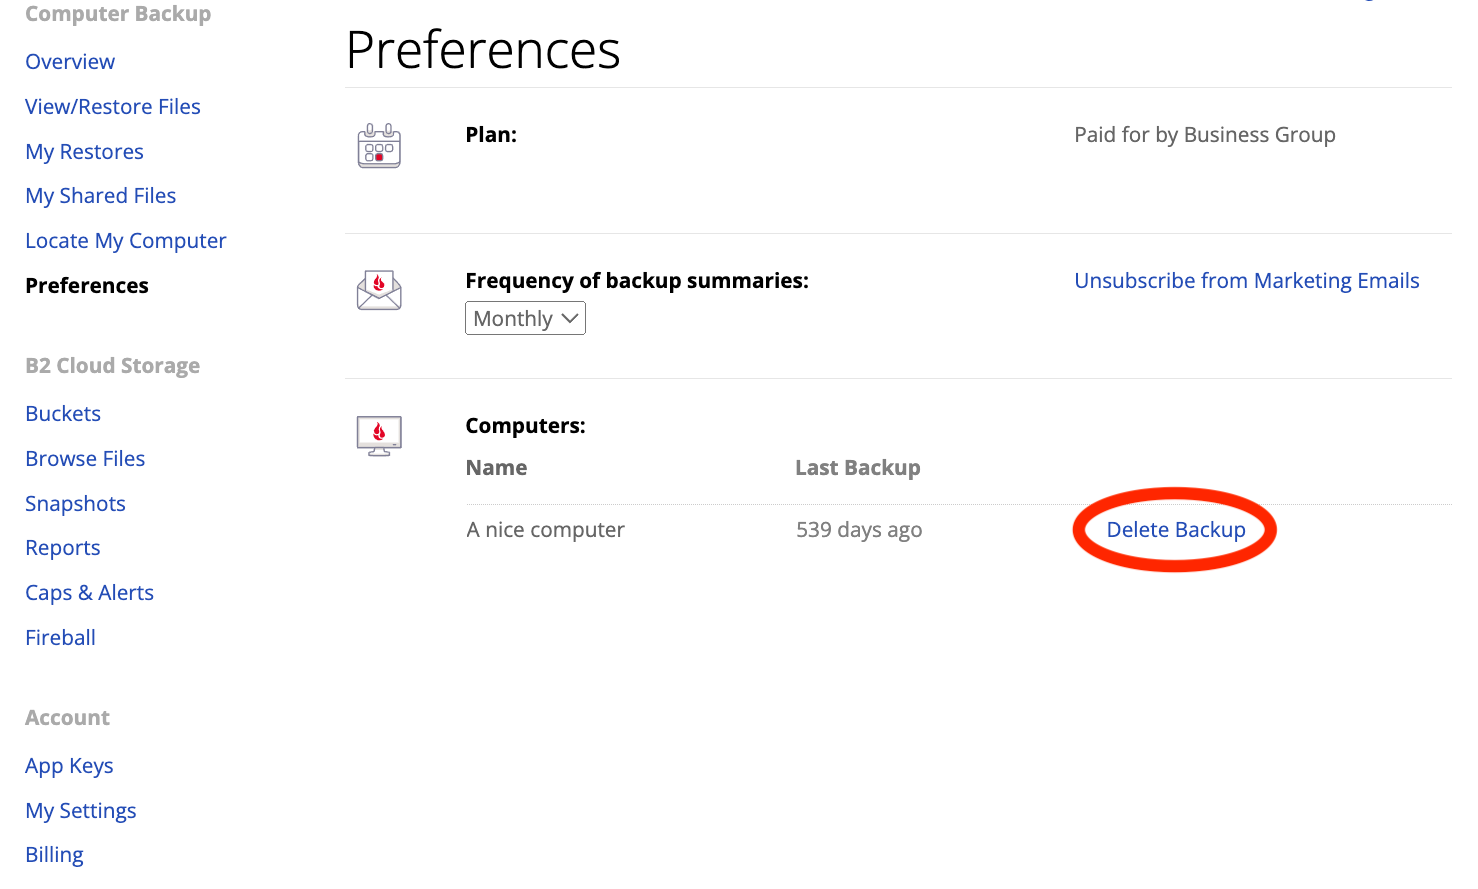1478x889 pixels.
Task: Open the Monthly frequency dropdown
Action: coord(525,318)
